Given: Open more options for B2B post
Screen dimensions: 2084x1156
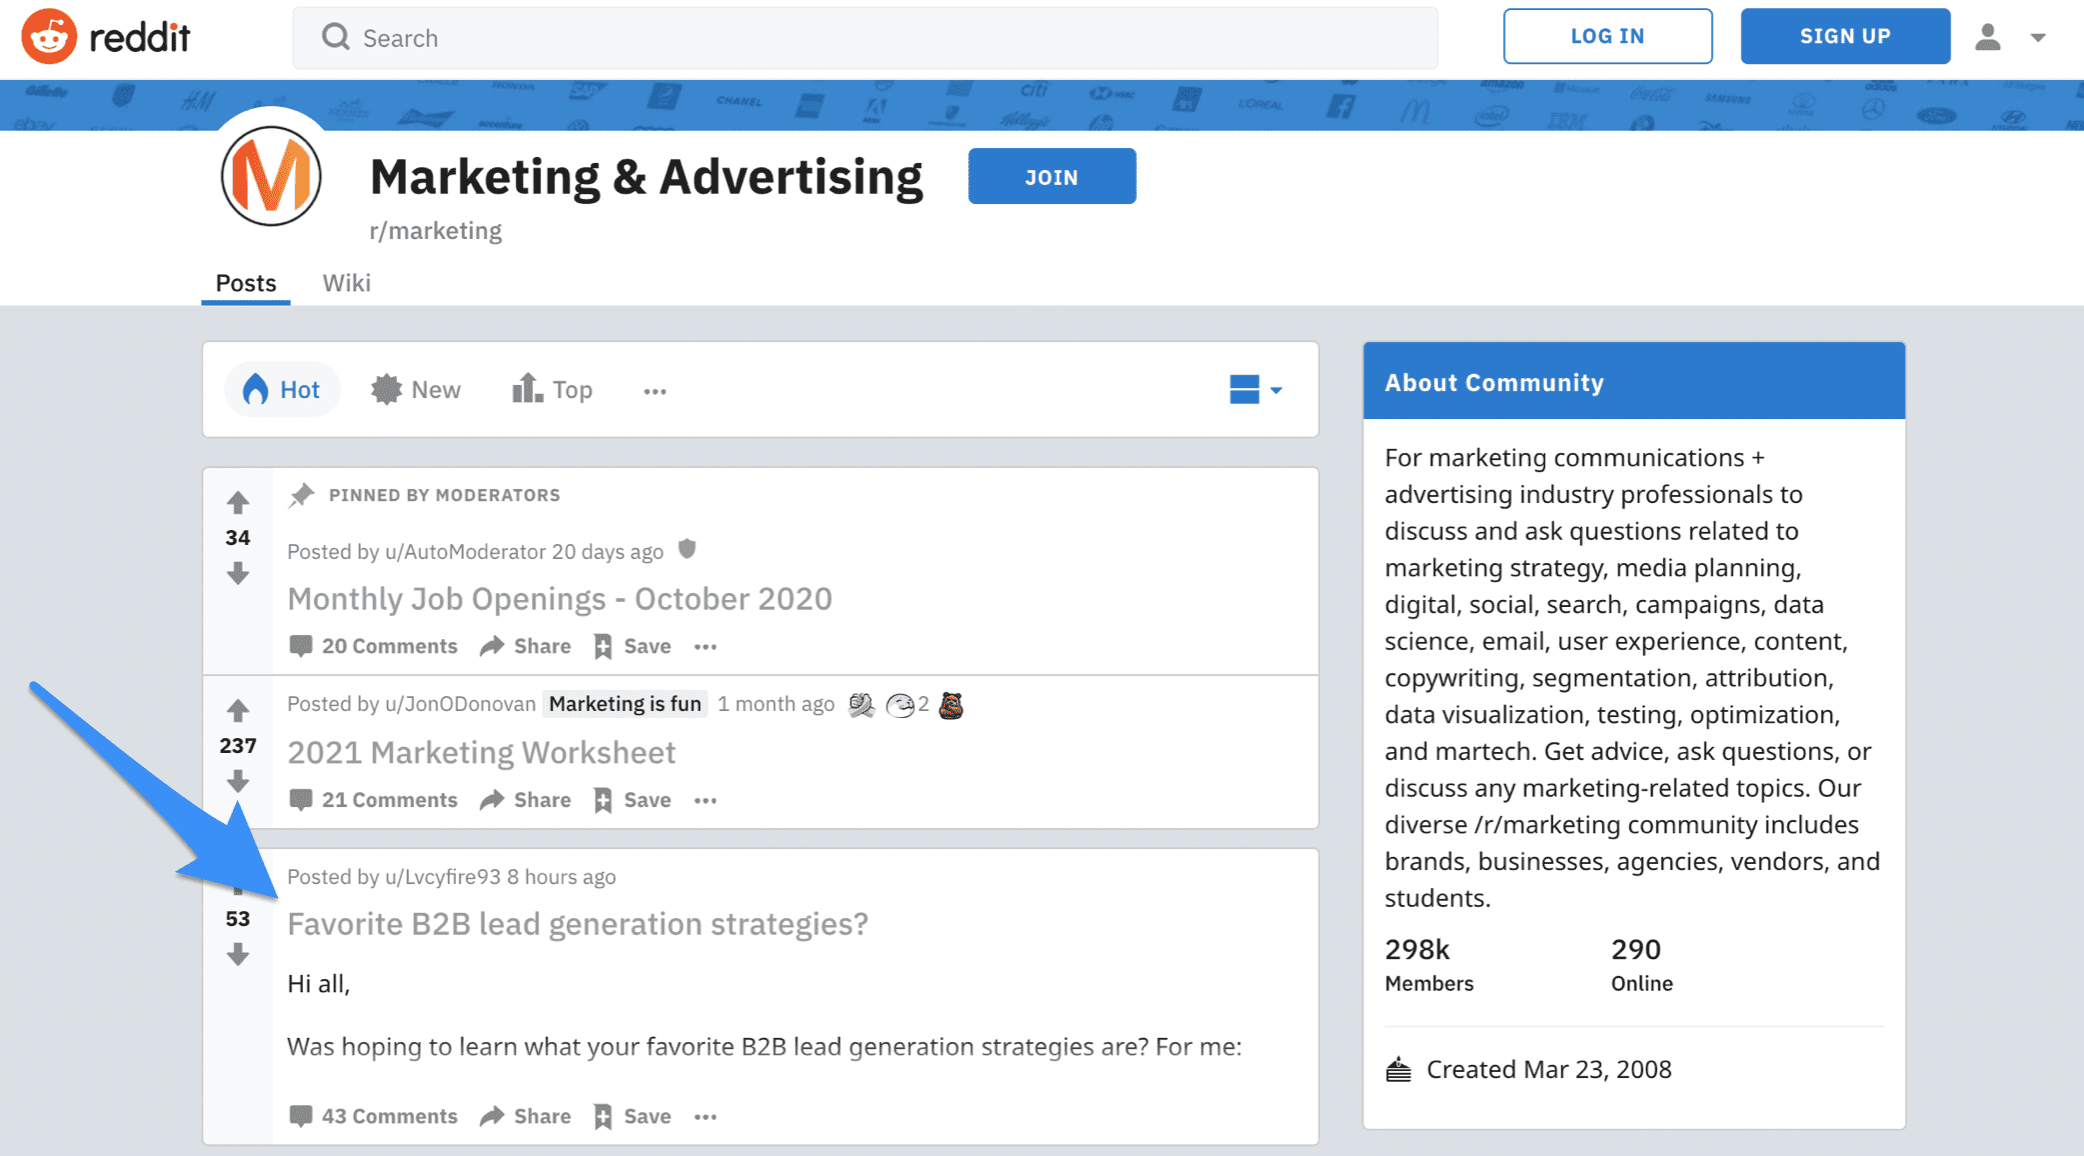Looking at the screenshot, I should (705, 1117).
